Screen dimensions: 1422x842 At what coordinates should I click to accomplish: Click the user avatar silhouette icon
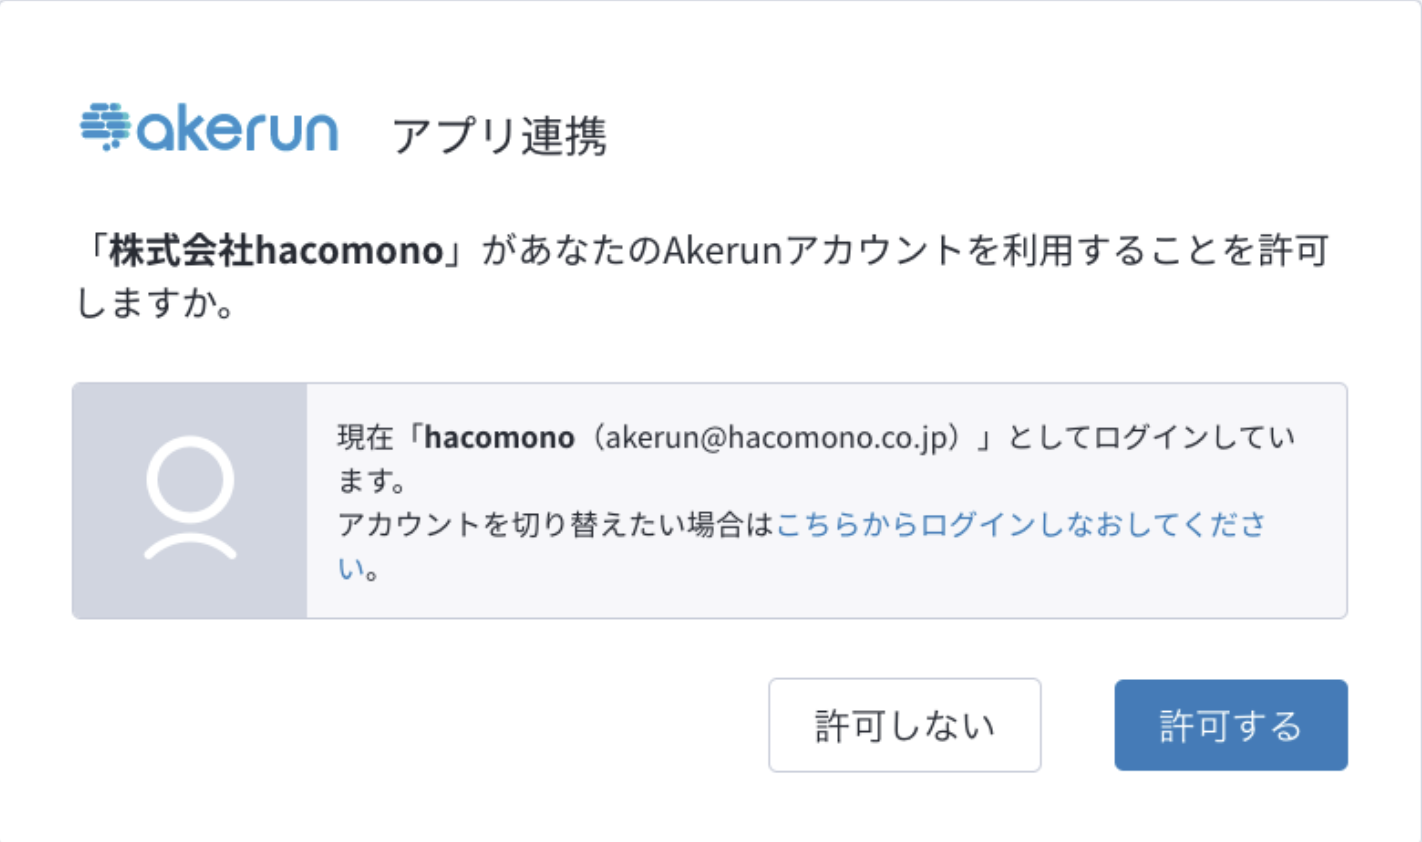[x=190, y=497]
